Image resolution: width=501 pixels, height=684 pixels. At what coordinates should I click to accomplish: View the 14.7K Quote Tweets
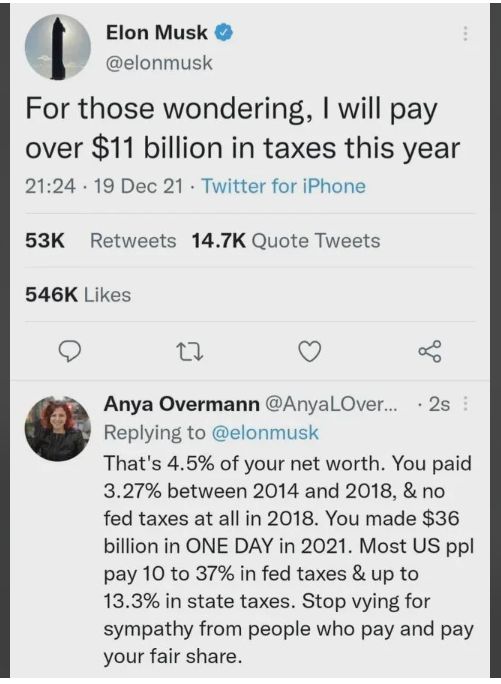coord(286,240)
